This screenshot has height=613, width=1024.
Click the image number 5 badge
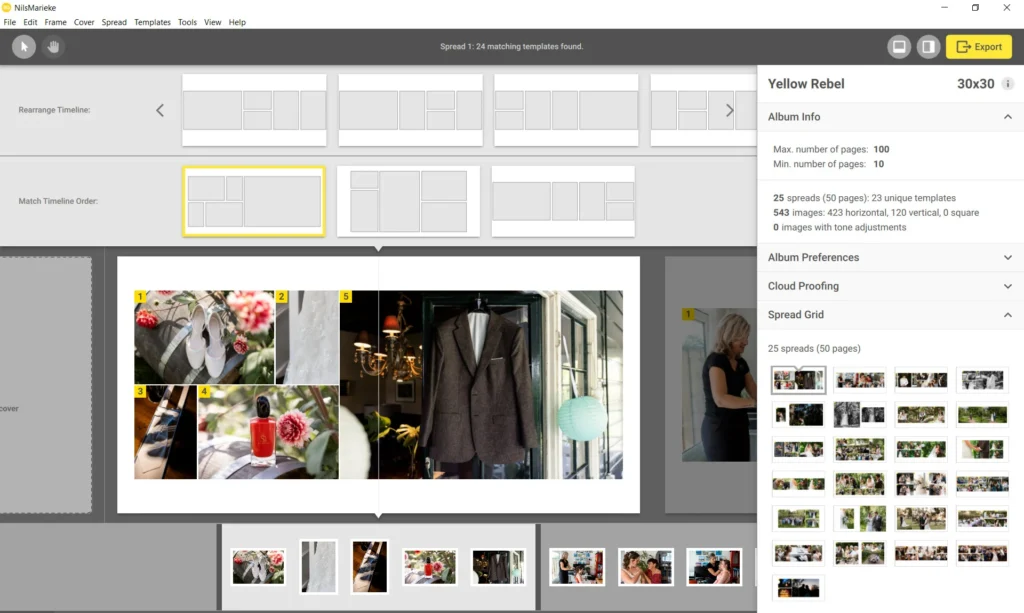[x=346, y=297]
